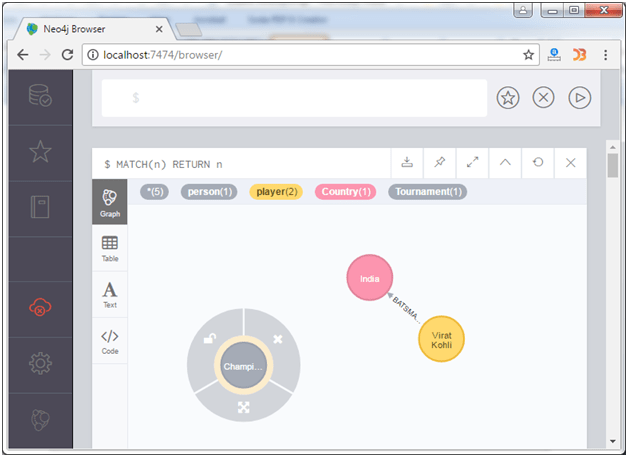Open the database information sidebar icon

coord(40,95)
